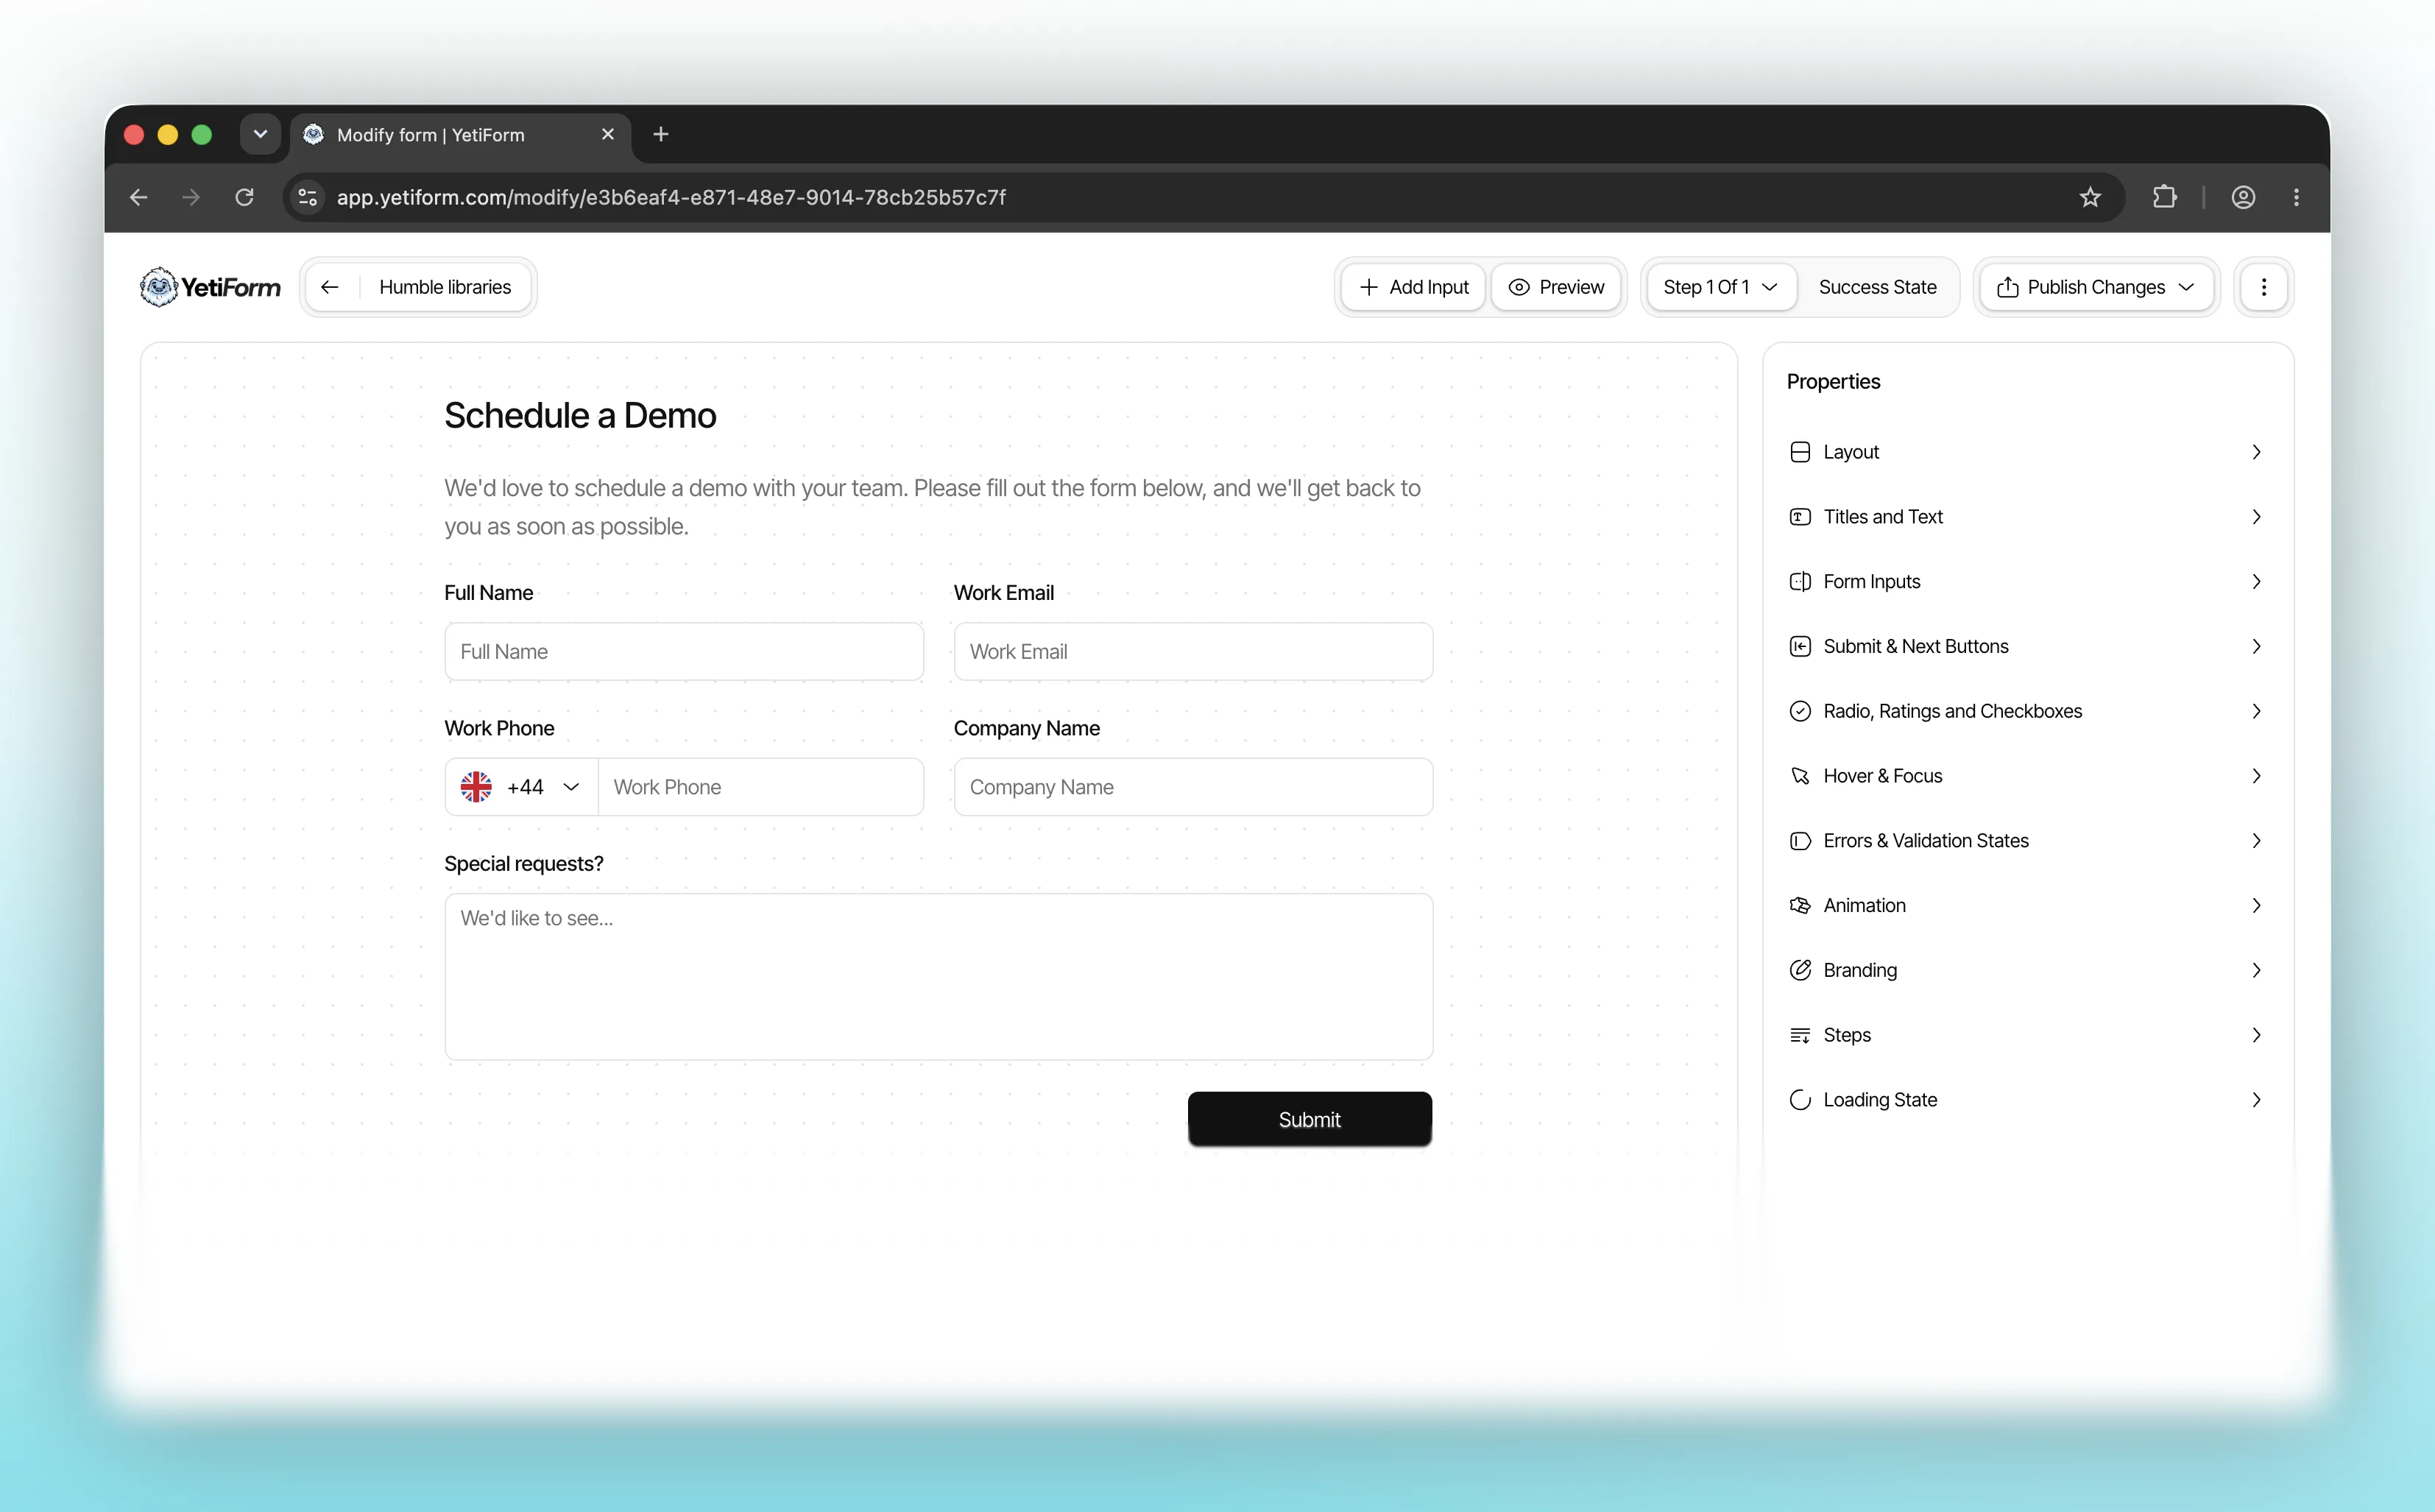Click the YetiForm logo

[210, 287]
